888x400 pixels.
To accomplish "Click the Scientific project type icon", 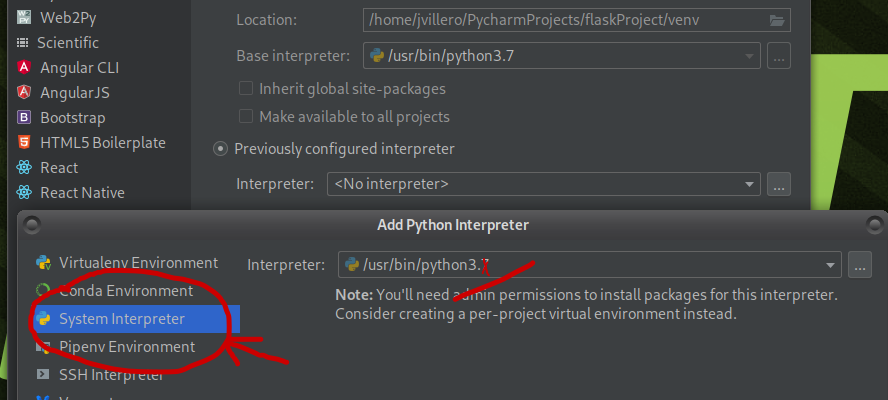I will click(x=23, y=43).
